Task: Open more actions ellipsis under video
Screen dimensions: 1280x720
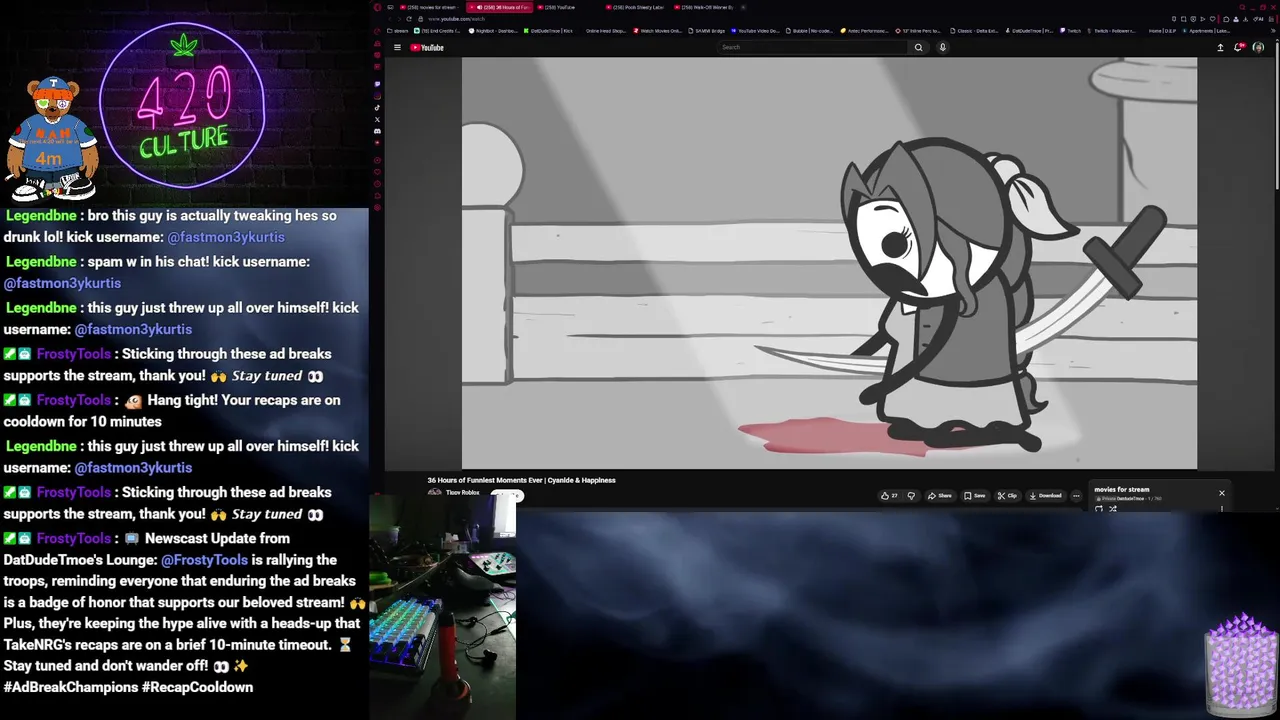Action: (x=1076, y=496)
